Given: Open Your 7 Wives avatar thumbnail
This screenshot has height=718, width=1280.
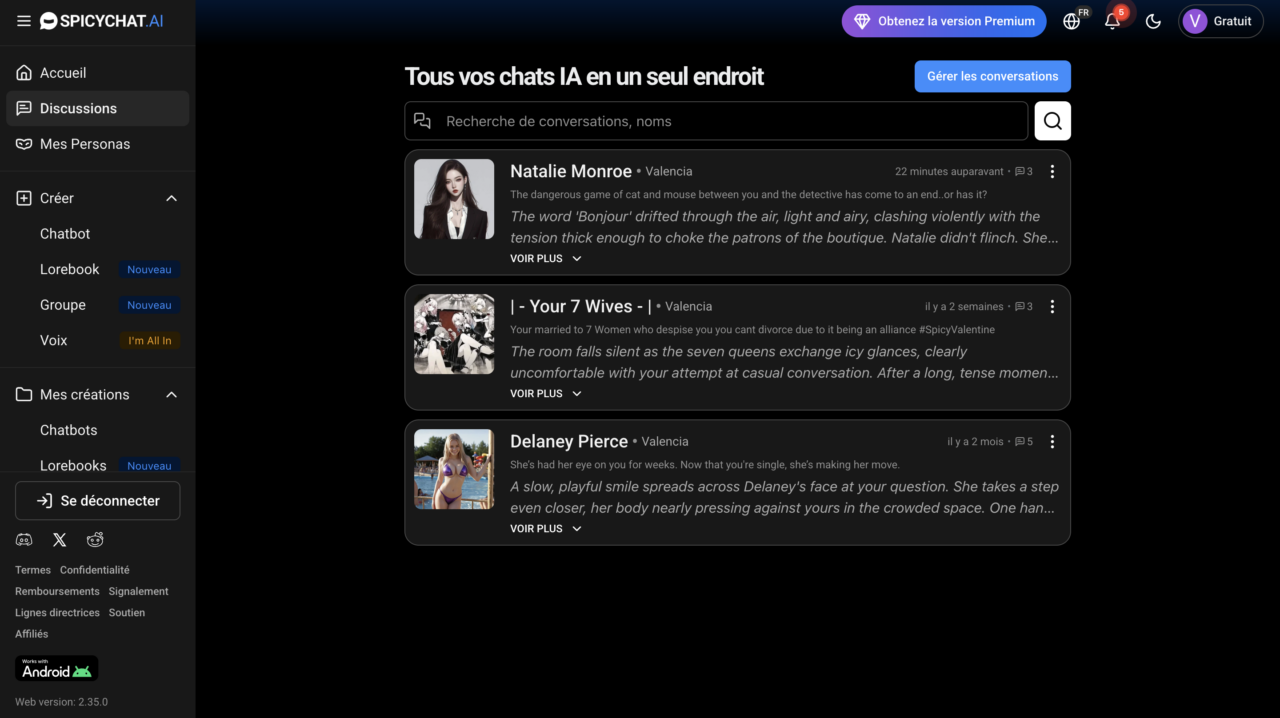Looking at the screenshot, I should 454,334.
